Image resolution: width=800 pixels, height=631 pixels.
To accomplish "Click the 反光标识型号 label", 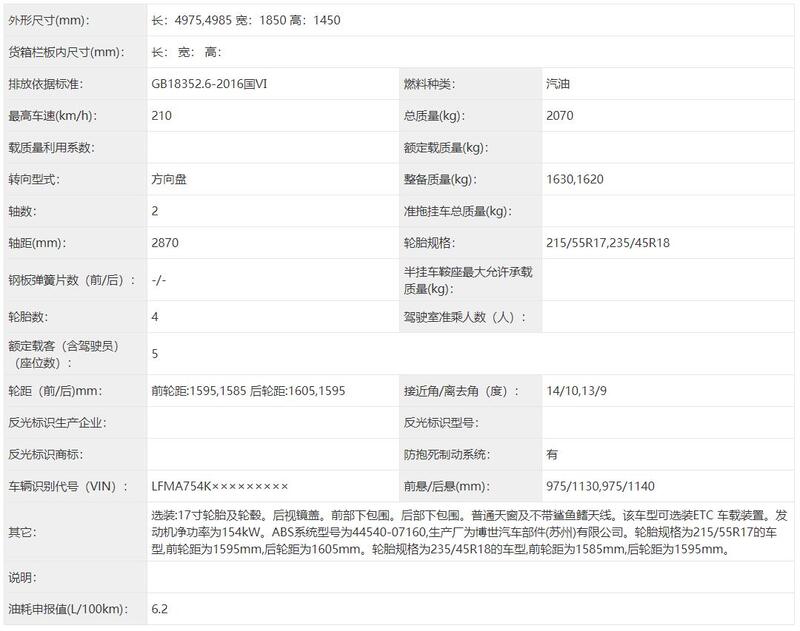I will coord(441,423).
